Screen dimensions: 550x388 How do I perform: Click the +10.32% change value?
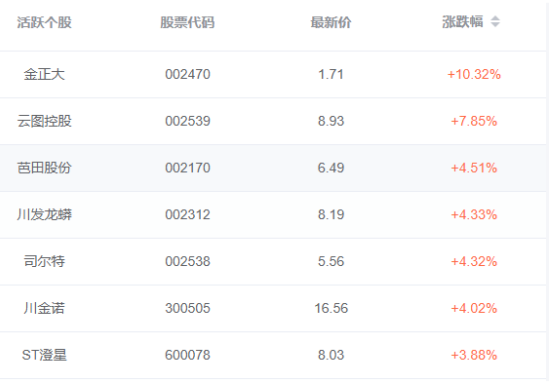click(474, 74)
